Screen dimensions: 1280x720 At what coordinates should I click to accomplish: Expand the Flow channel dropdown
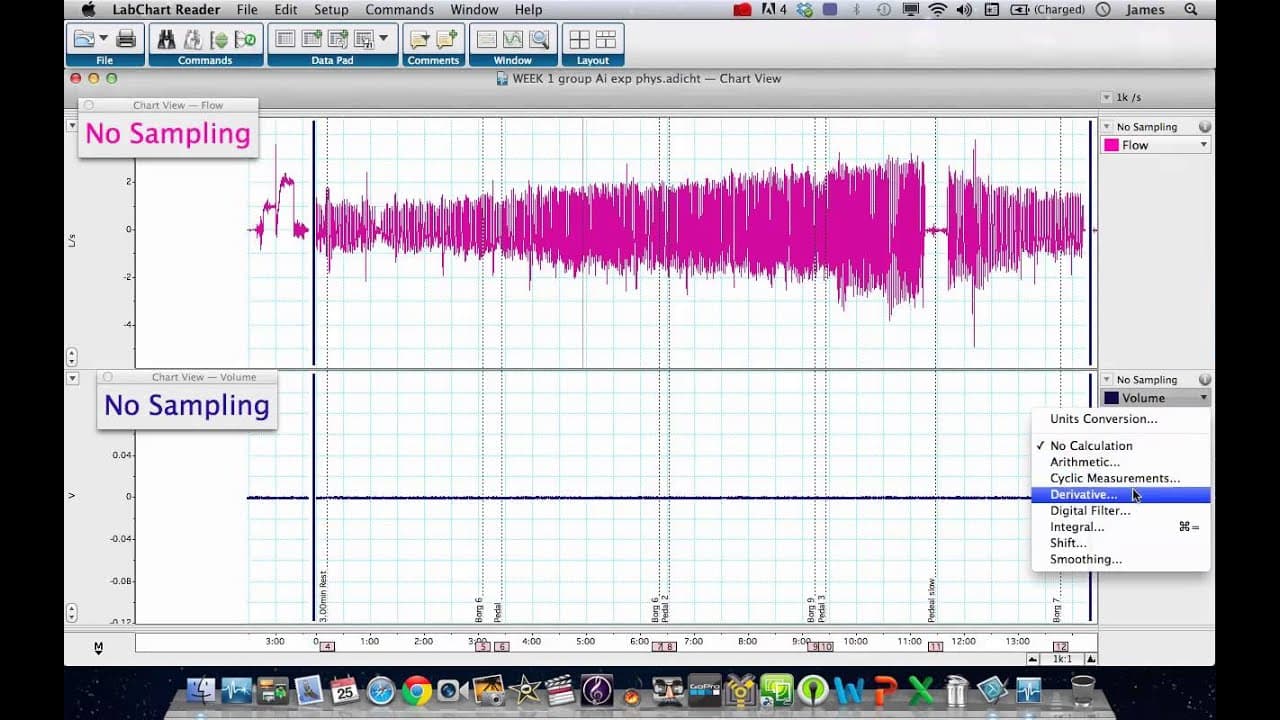(x=1156, y=145)
